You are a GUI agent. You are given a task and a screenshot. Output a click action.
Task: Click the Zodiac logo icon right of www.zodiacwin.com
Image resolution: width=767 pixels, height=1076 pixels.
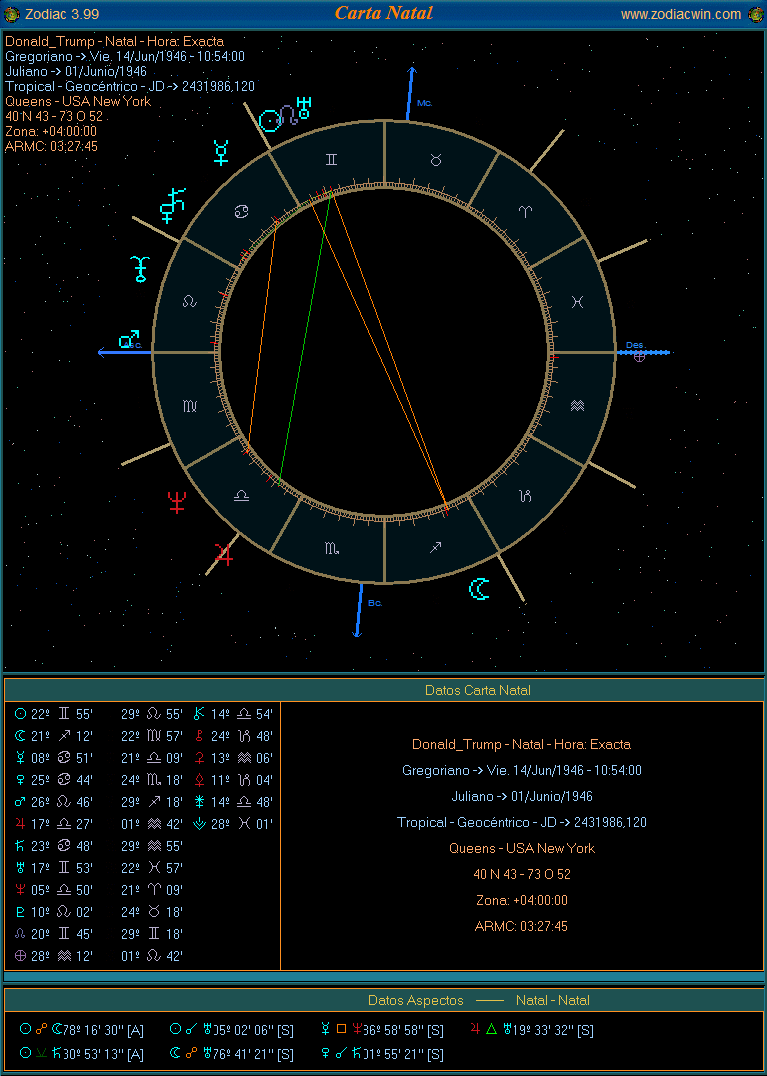[754, 14]
